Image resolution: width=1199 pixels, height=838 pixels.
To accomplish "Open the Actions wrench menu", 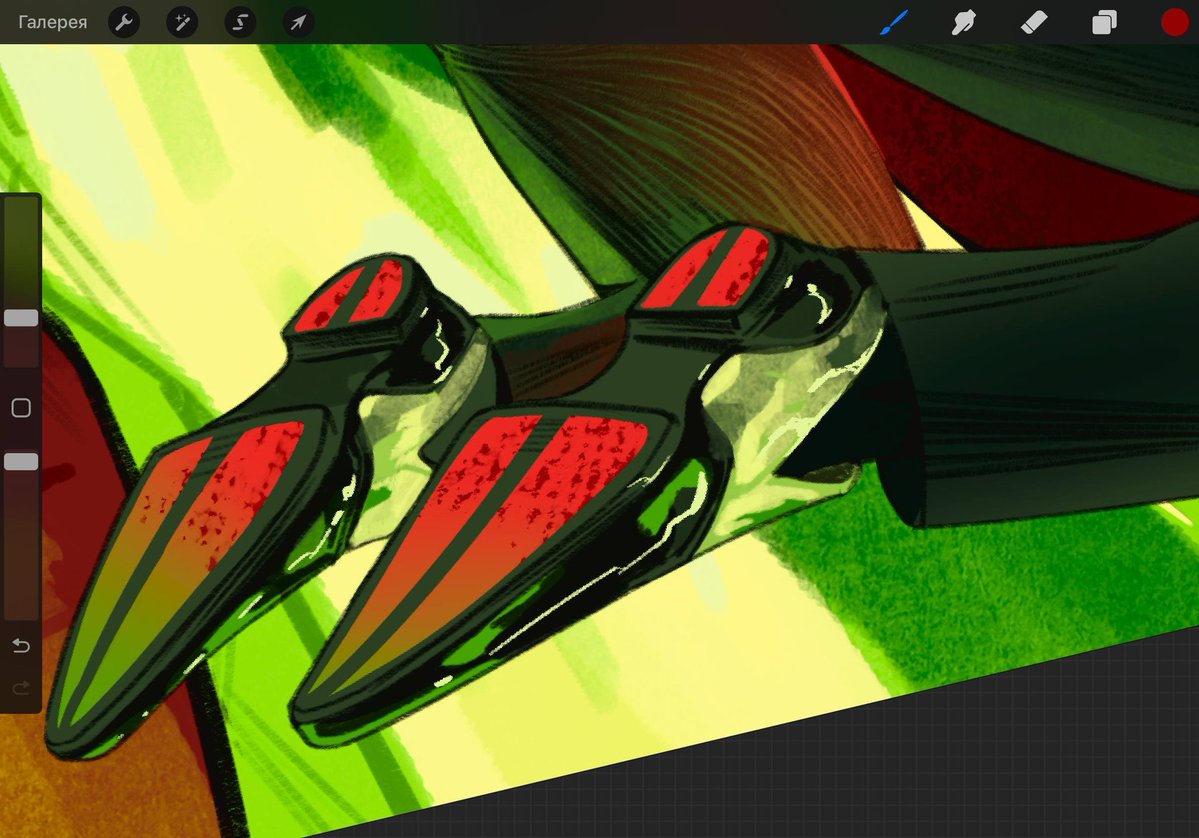I will (x=124, y=22).
